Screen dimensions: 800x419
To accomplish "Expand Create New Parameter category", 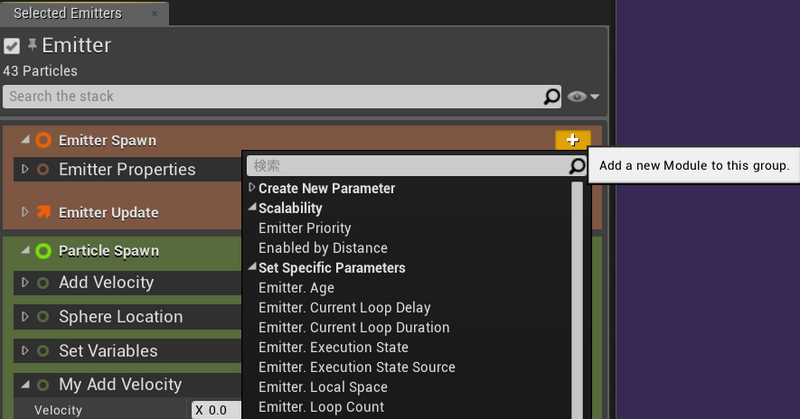I will 252,188.
